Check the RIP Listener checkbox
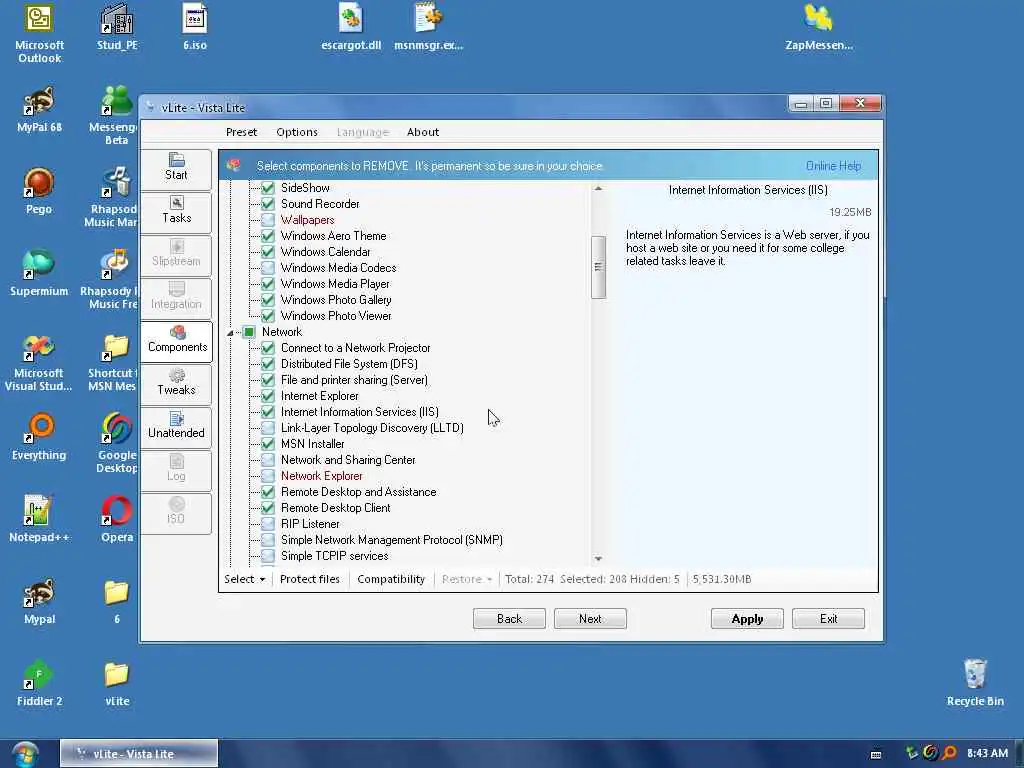Screen dimensions: 1024x768 tap(268, 524)
